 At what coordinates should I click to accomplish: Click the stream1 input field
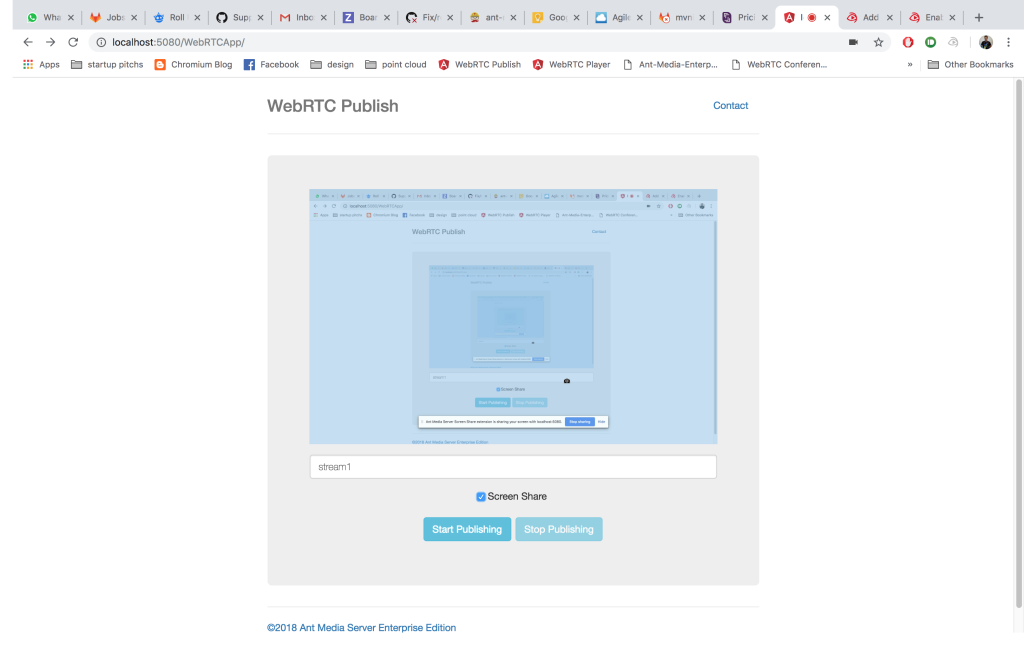click(512, 466)
